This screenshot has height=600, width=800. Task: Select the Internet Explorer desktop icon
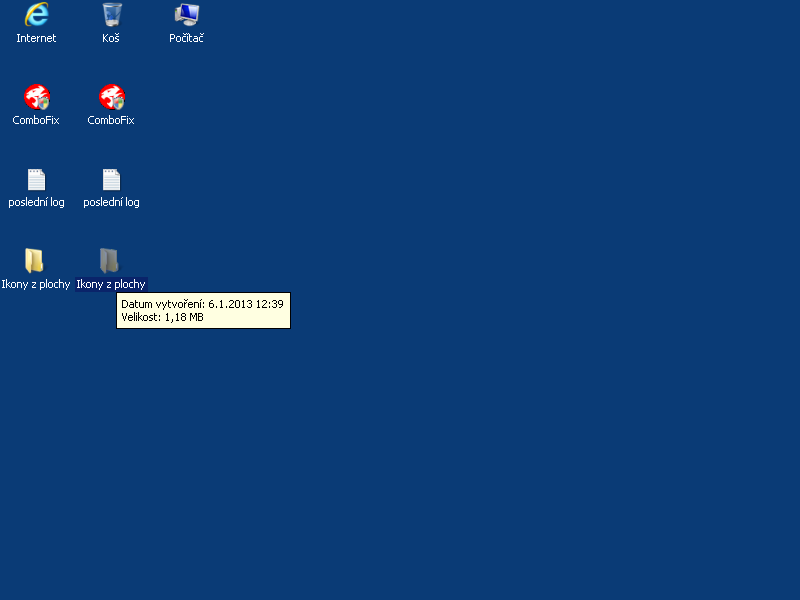(36, 15)
